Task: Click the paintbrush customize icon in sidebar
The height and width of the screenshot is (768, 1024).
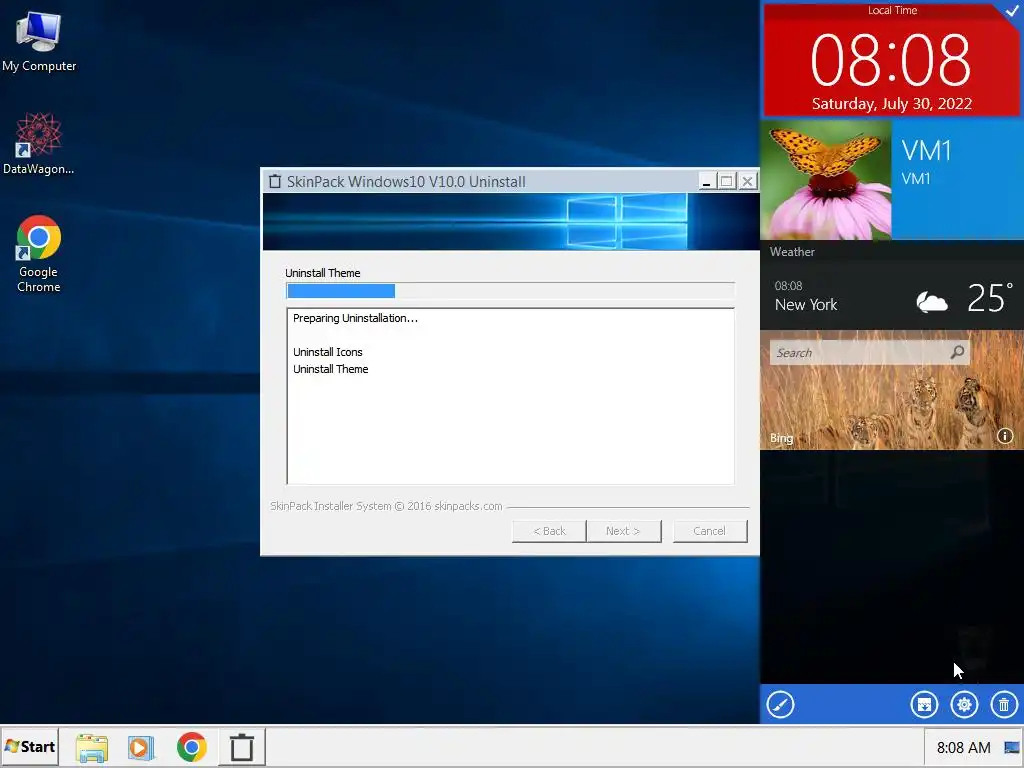Action: (x=780, y=705)
